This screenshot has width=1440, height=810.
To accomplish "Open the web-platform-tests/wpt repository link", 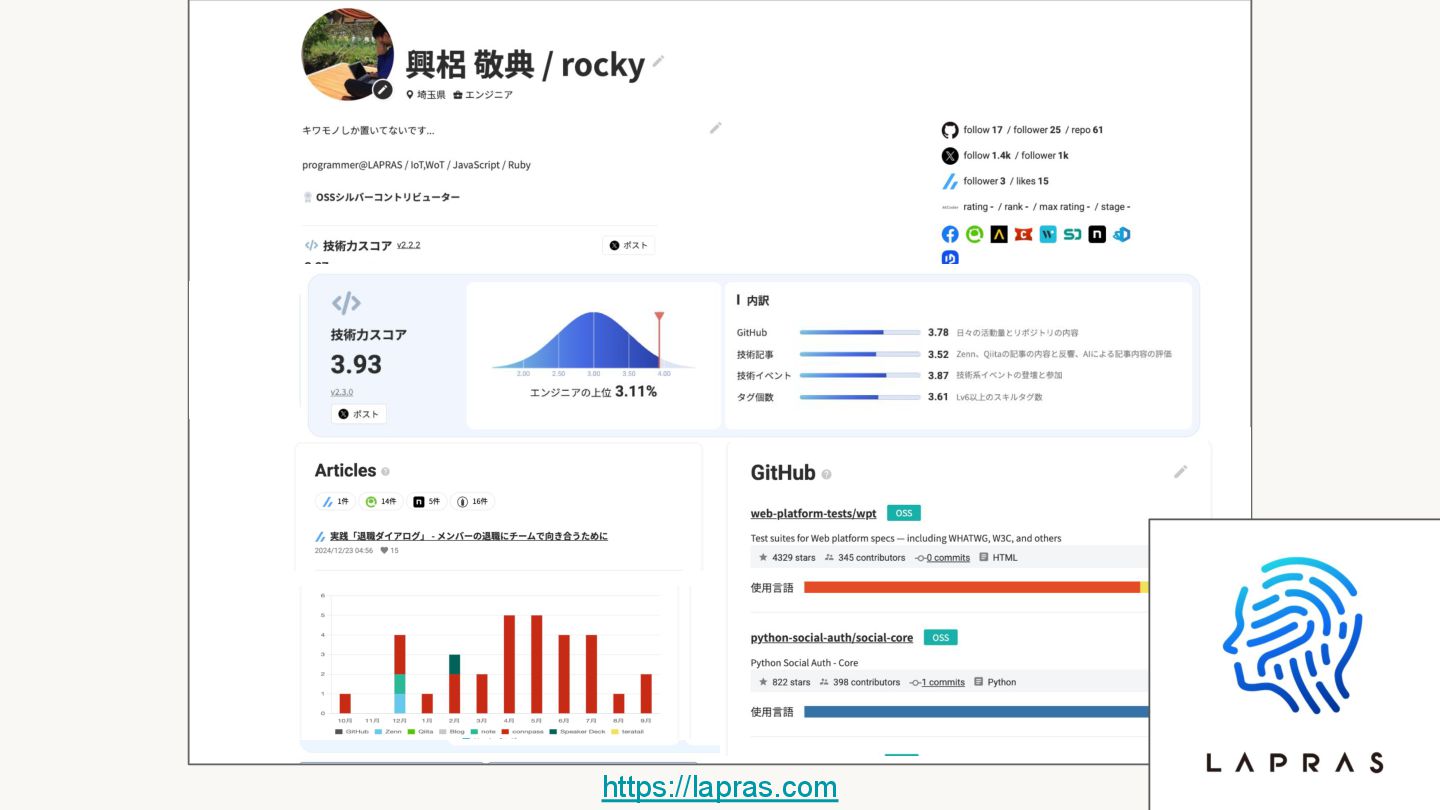I will [813, 513].
